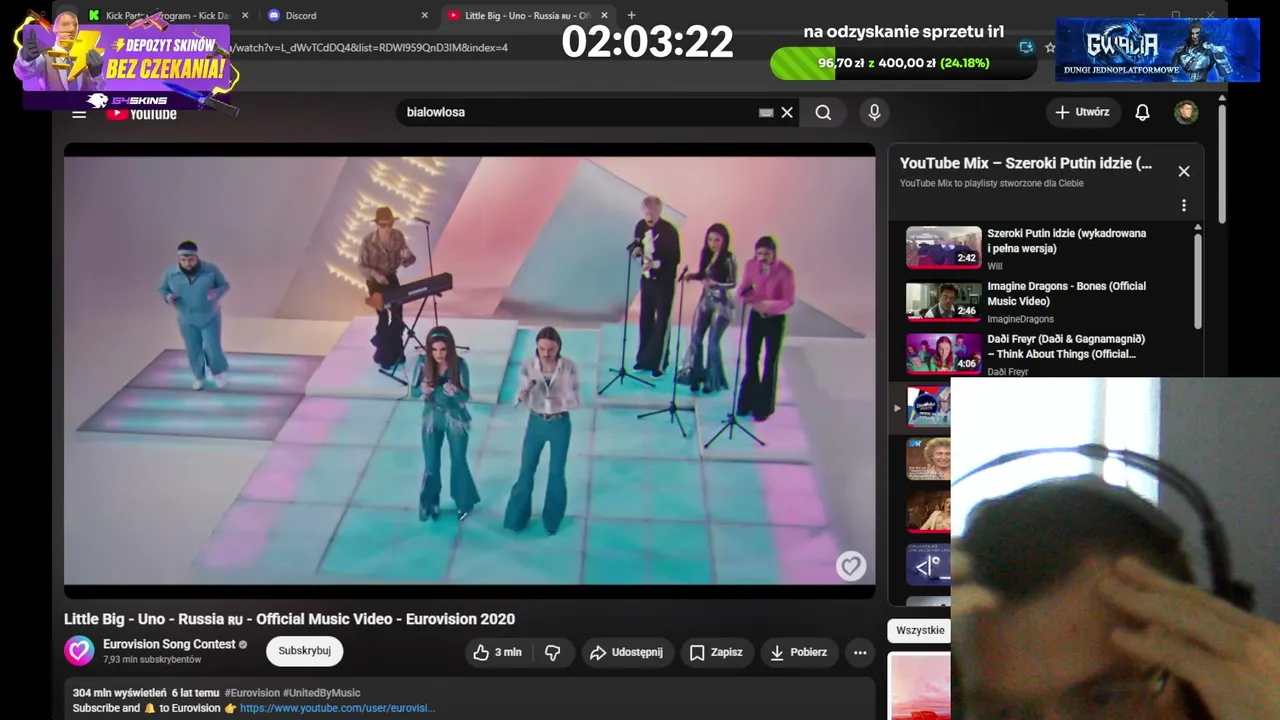This screenshot has height=720, width=1280.
Task: Subscribe with the 'Subskrybuj' button
Action: pyautogui.click(x=305, y=651)
